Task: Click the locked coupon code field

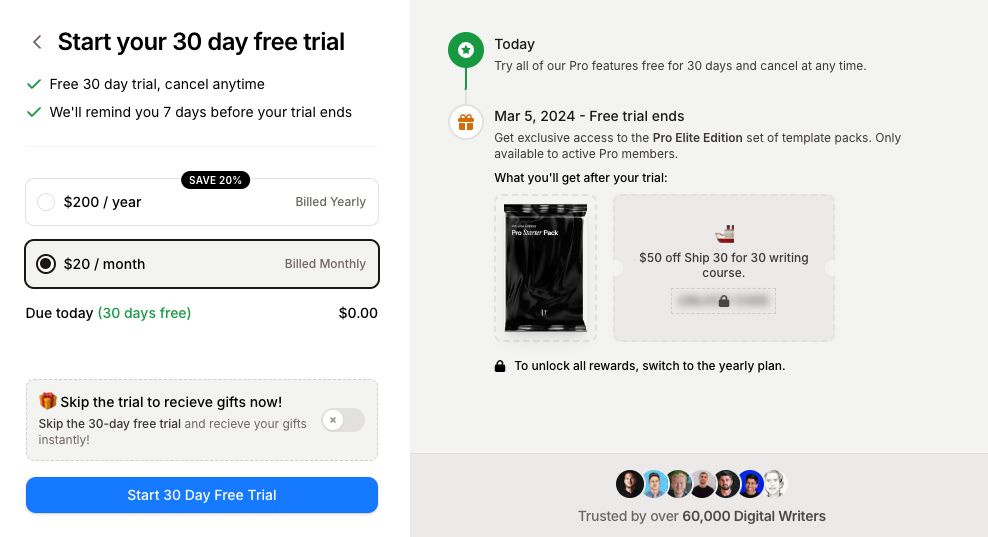Action: tap(723, 300)
